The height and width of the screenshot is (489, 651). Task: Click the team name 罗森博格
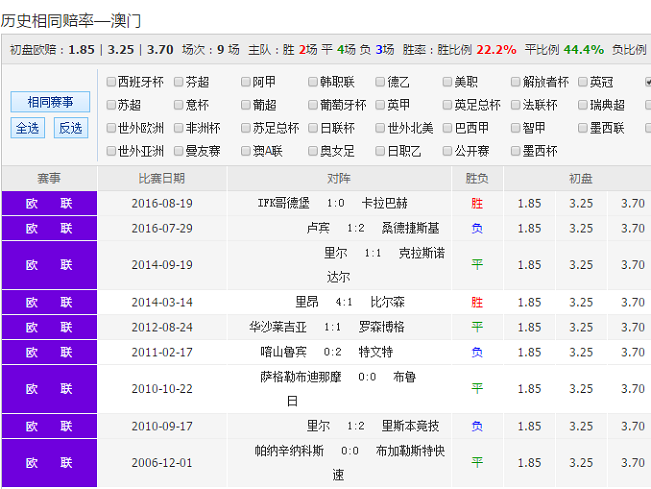click(x=382, y=327)
